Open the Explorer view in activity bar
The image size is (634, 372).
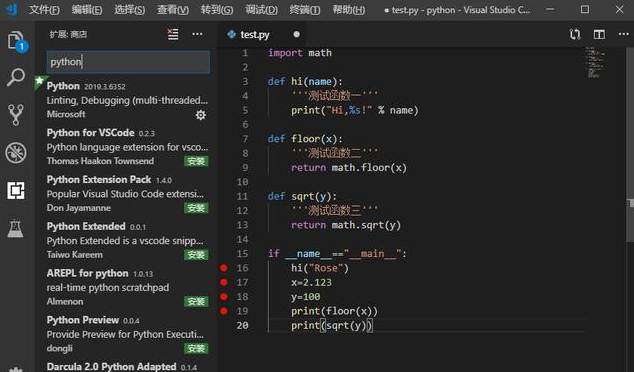[17, 41]
